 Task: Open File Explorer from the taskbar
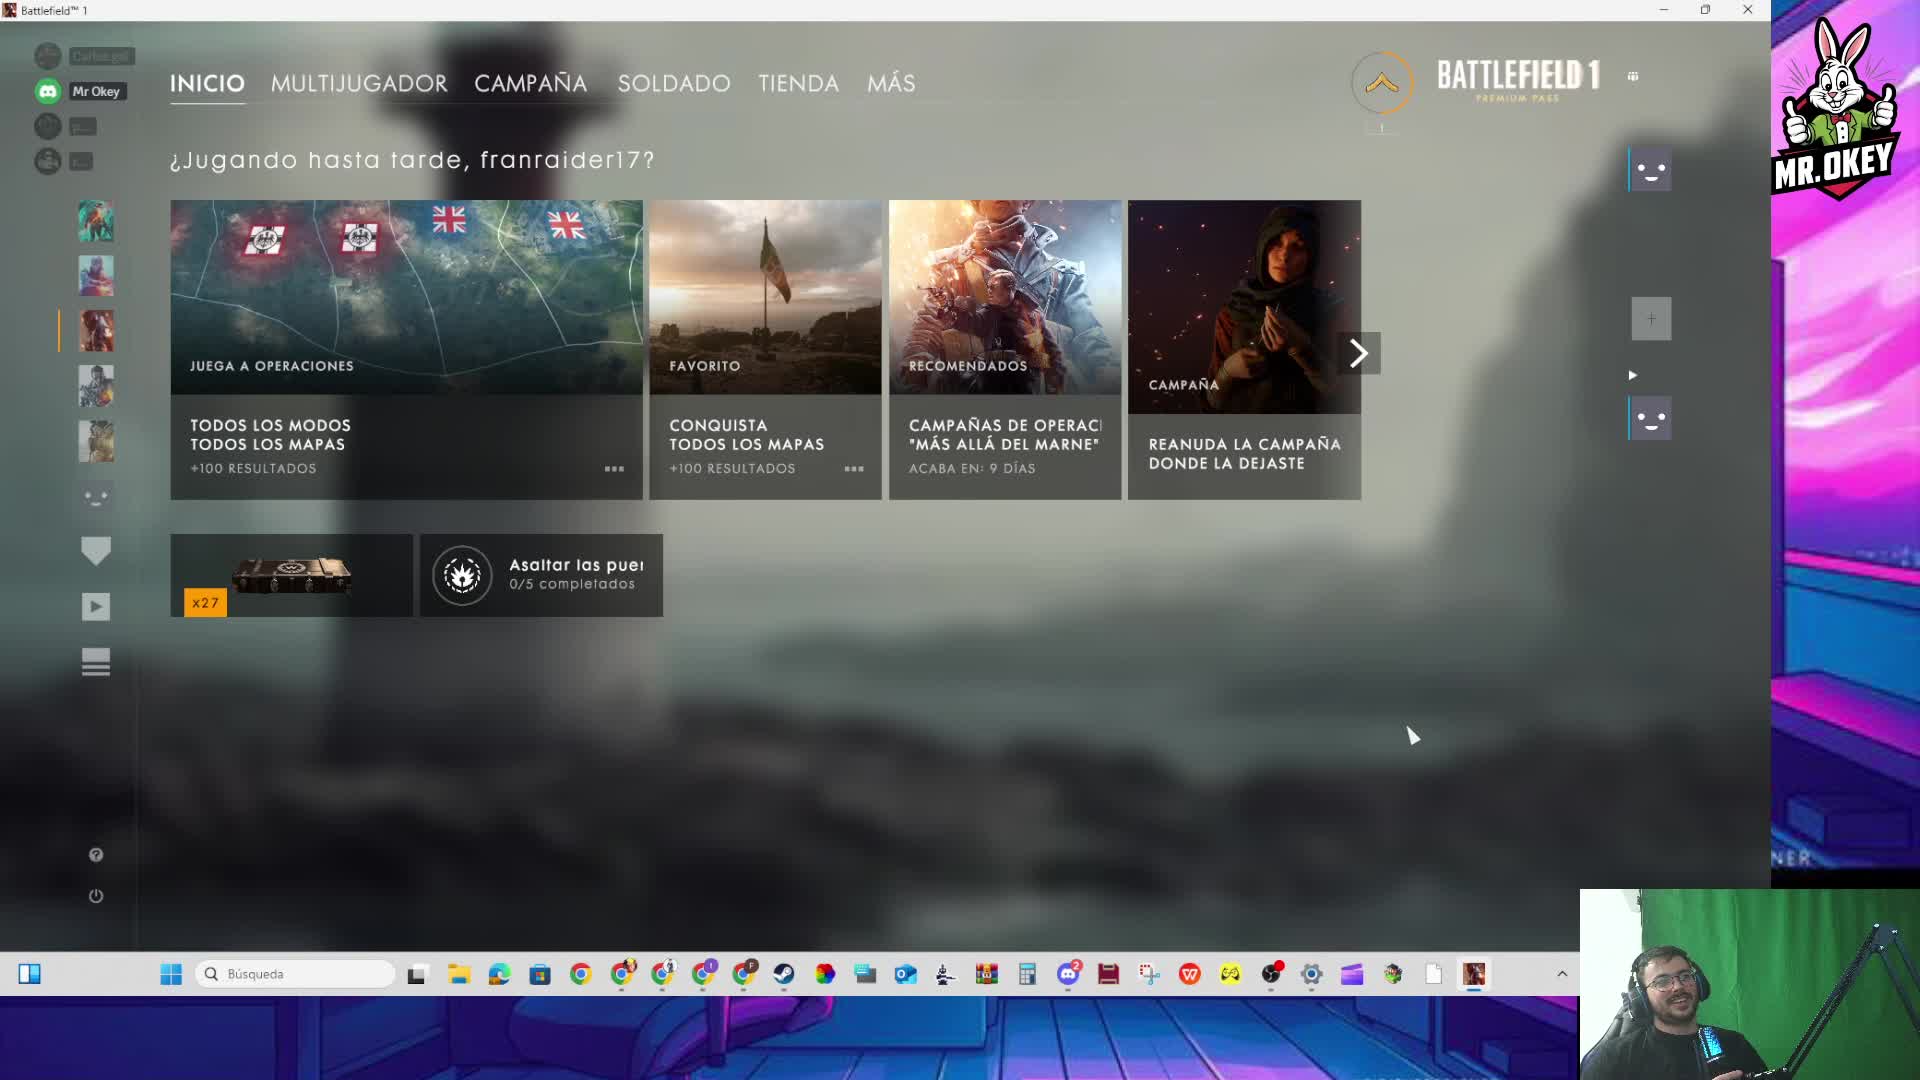(459, 974)
